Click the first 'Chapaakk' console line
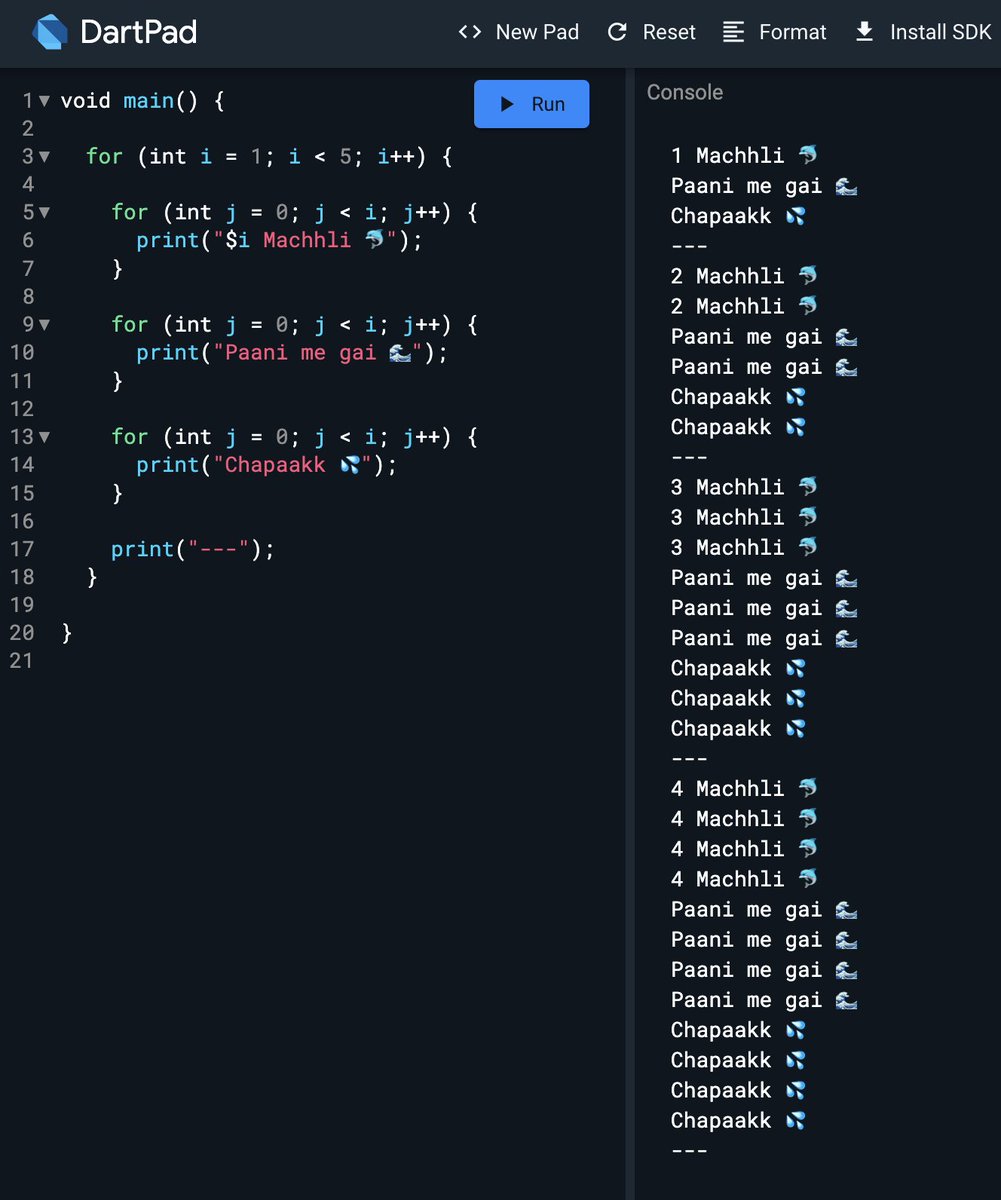The height and width of the screenshot is (1200, 1001). (x=738, y=216)
